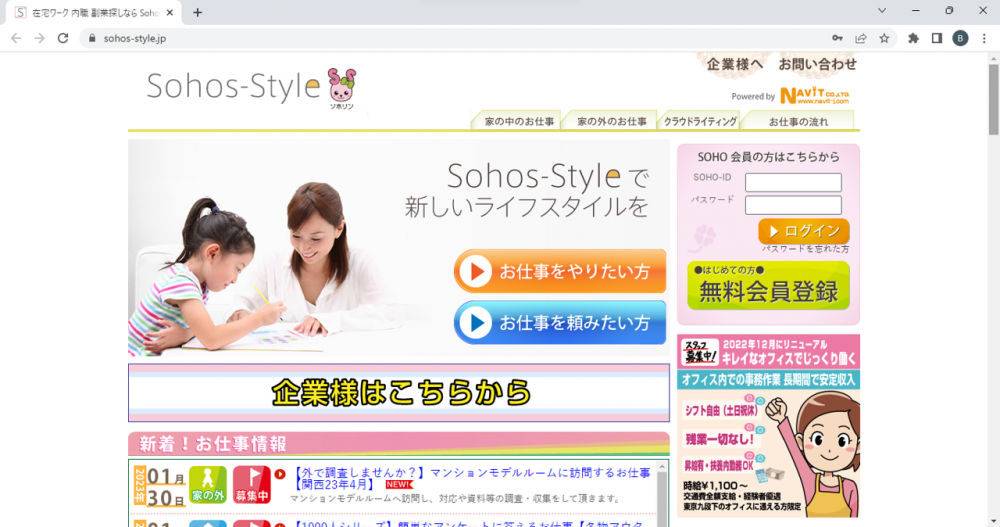Screen dimensions: 1000x527
Task: Open the 家の中のお仕事 tab
Action: [517, 121]
